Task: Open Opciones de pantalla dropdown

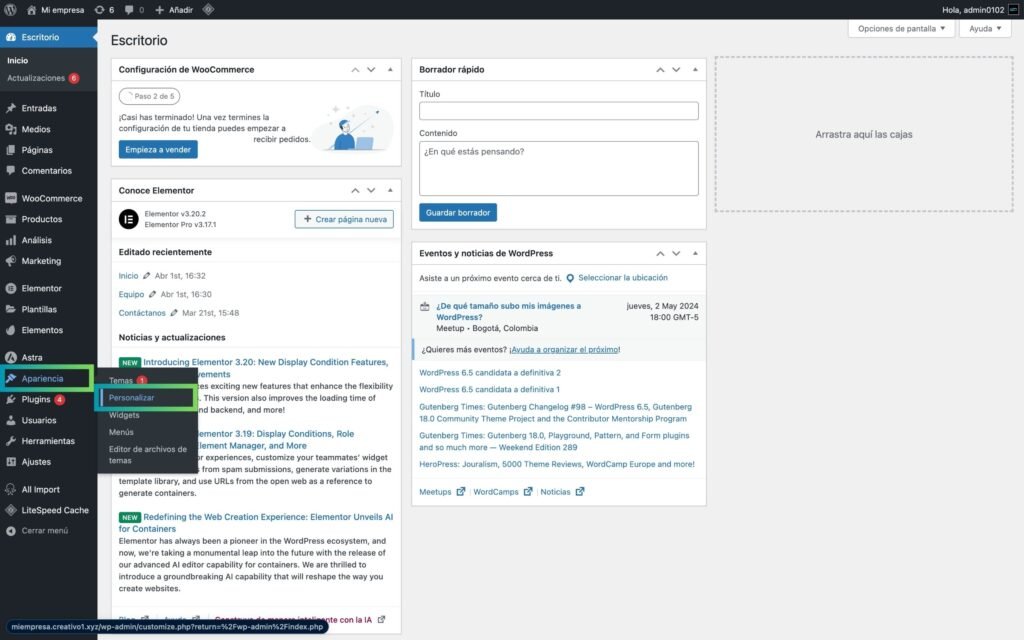Action: [x=901, y=29]
